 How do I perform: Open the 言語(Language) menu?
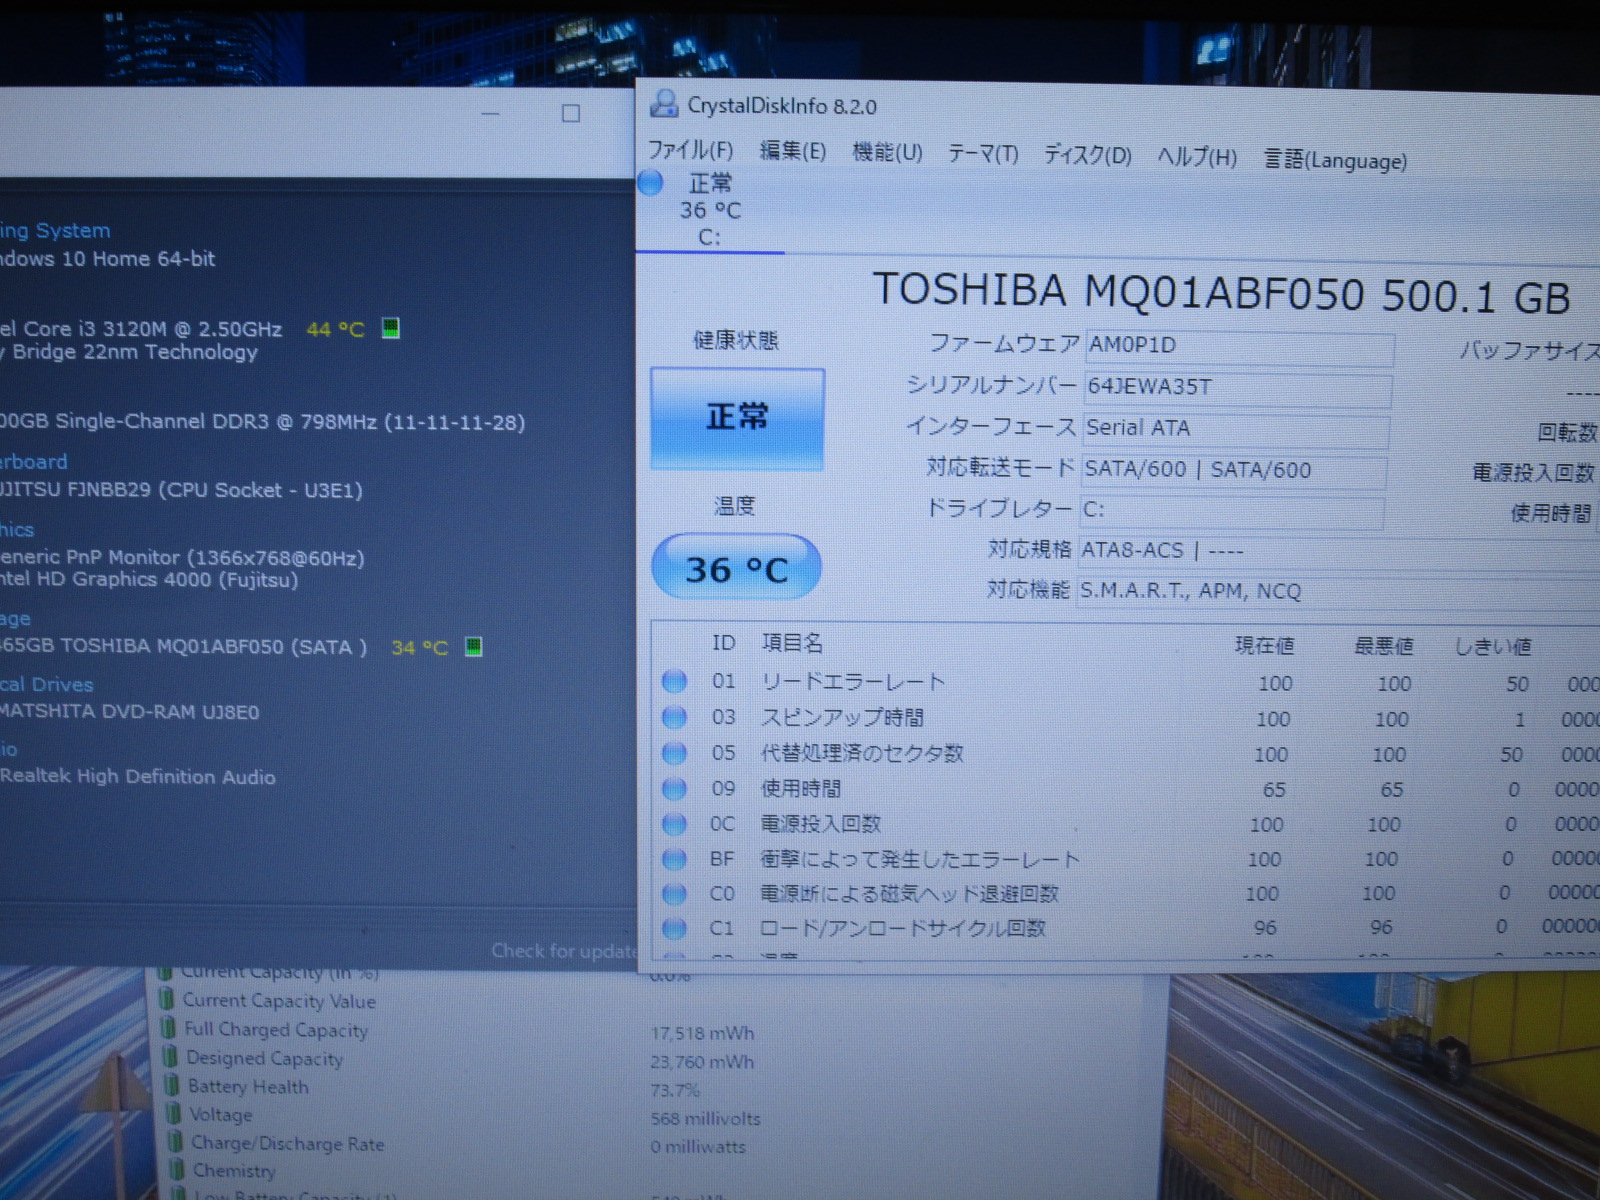[1335, 160]
